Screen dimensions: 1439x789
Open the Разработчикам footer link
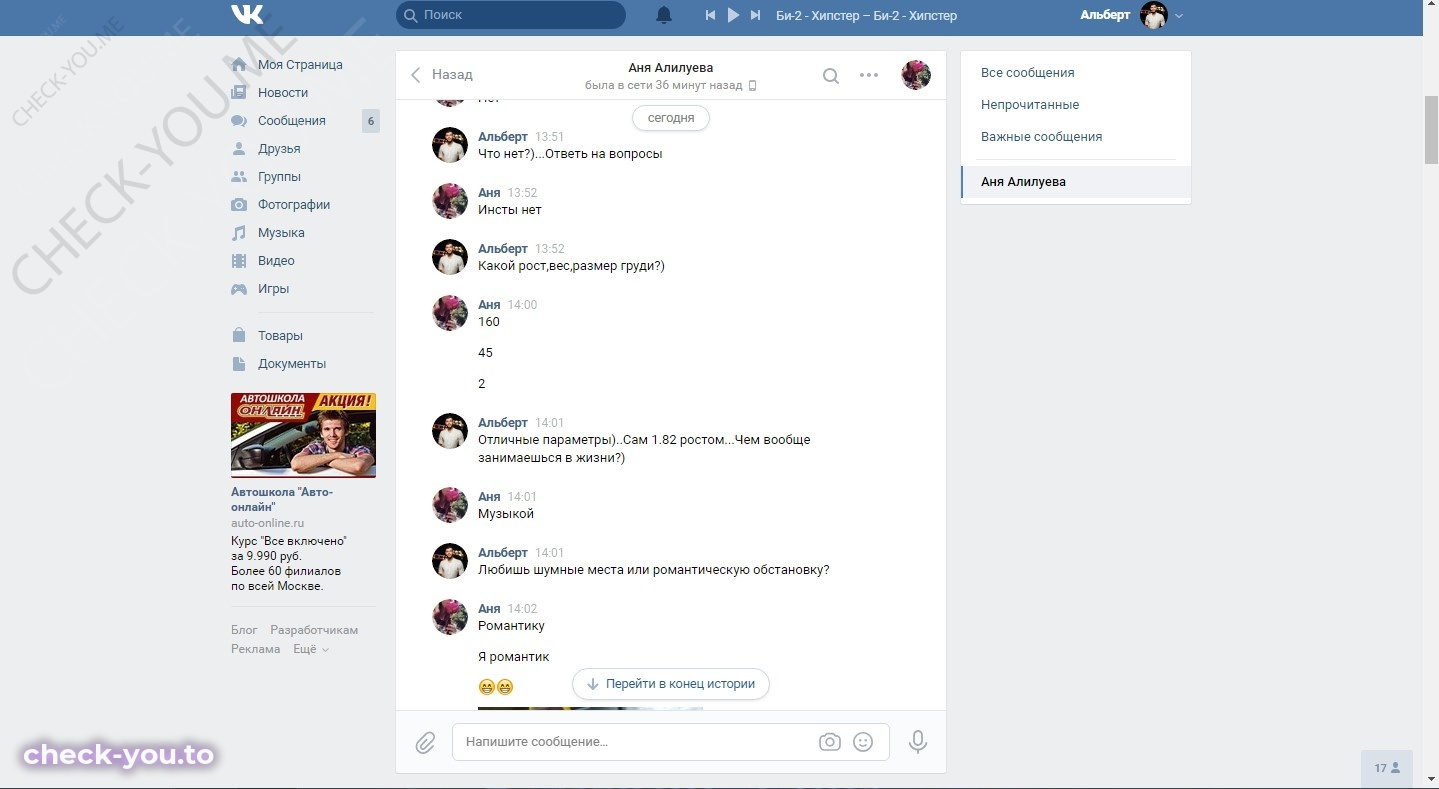[x=314, y=630]
